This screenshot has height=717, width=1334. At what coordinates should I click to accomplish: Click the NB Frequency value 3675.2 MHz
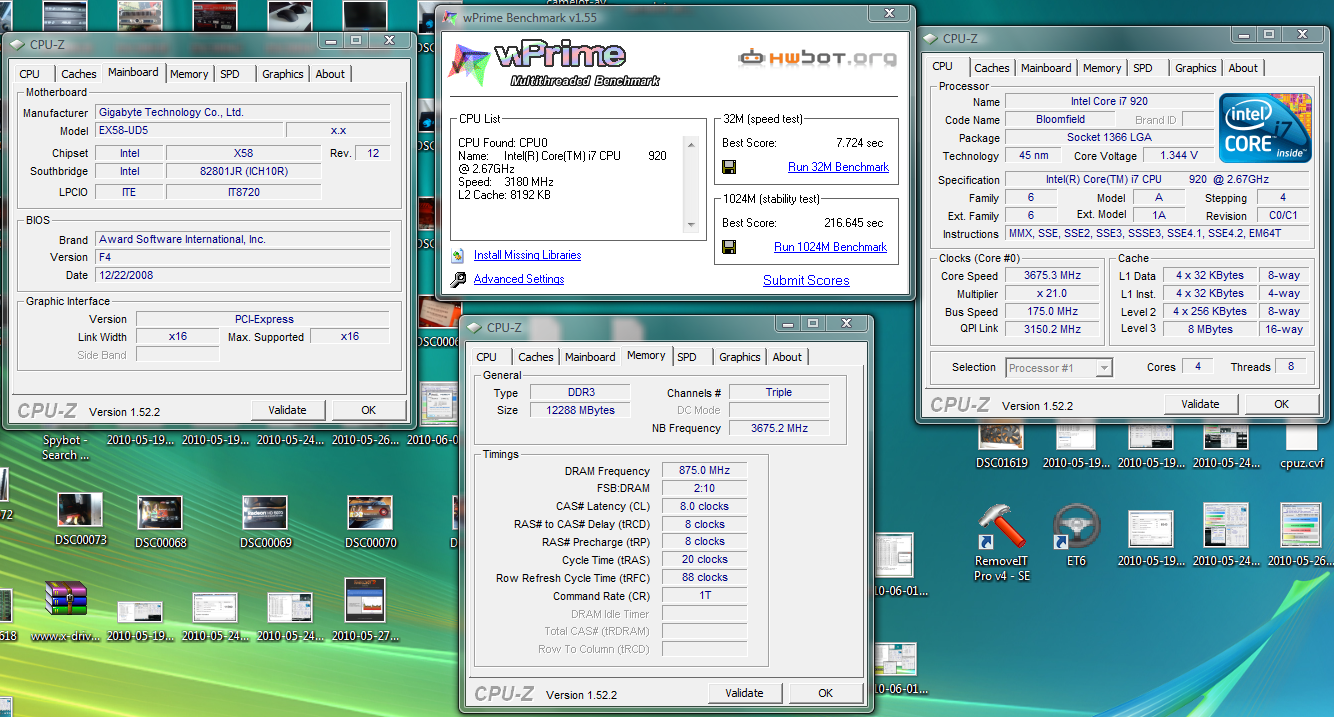click(779, 428)
